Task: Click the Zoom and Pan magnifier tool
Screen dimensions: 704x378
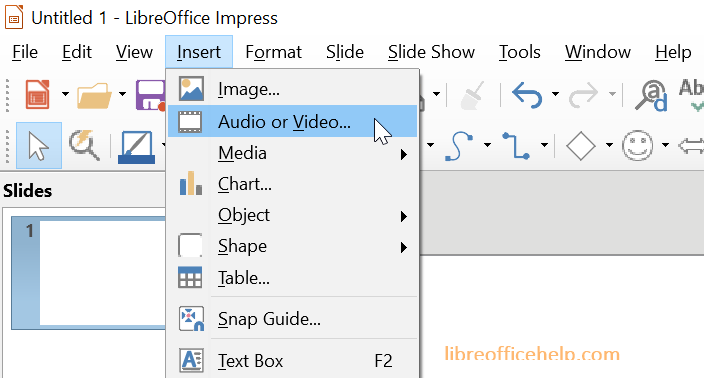Action: (x=84, y=145)
